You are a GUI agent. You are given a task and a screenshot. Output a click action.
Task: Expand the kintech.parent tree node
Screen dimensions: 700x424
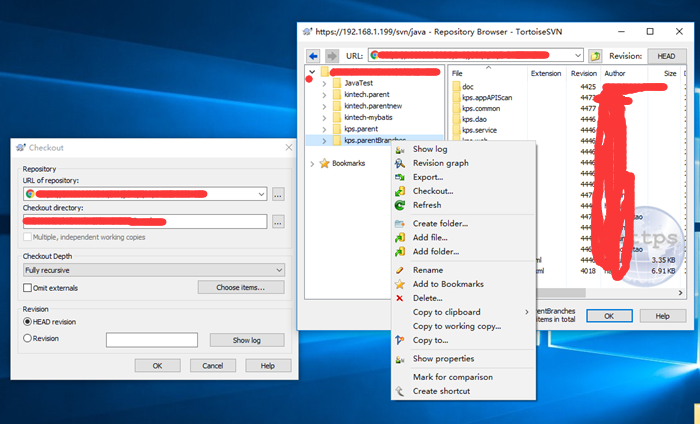(x=325, y=95)
